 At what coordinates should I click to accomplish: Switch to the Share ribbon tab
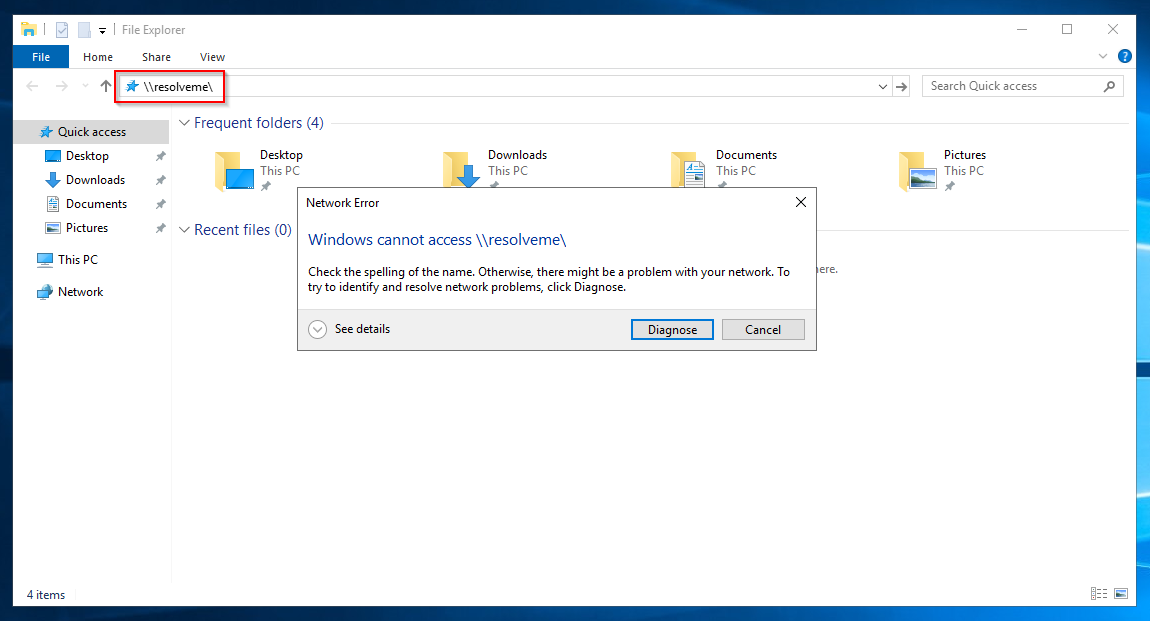click(156, 56)
